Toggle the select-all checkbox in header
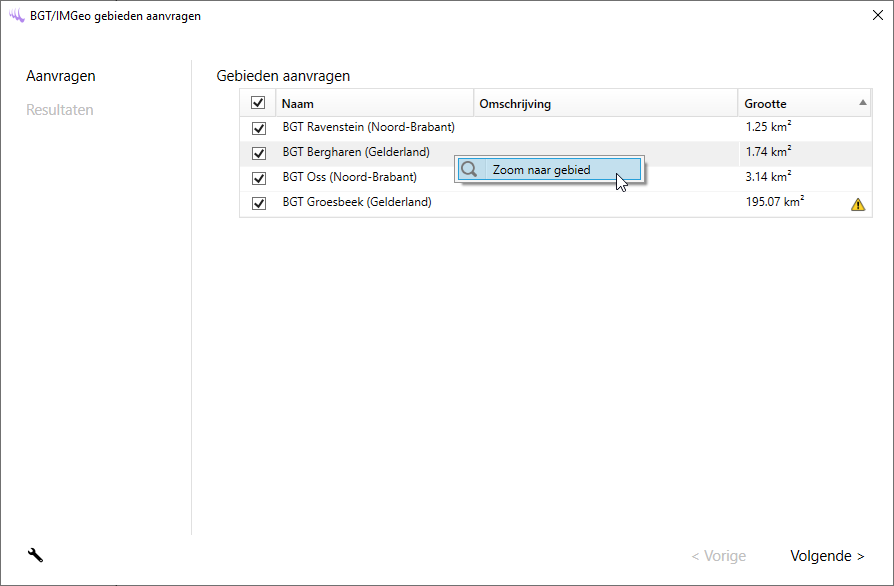The width and height of the screenshot is (894, 586). (x=258, y=103)
